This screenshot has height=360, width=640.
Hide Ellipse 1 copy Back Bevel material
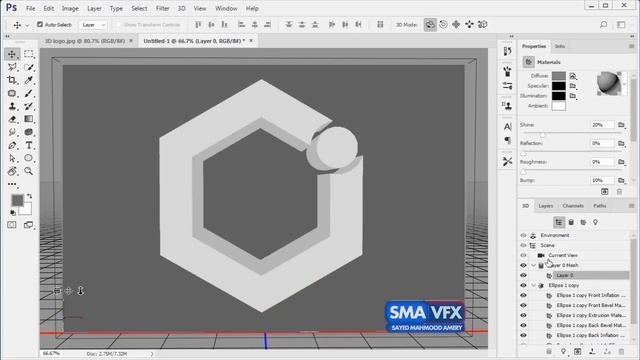(x=523, y=325)
